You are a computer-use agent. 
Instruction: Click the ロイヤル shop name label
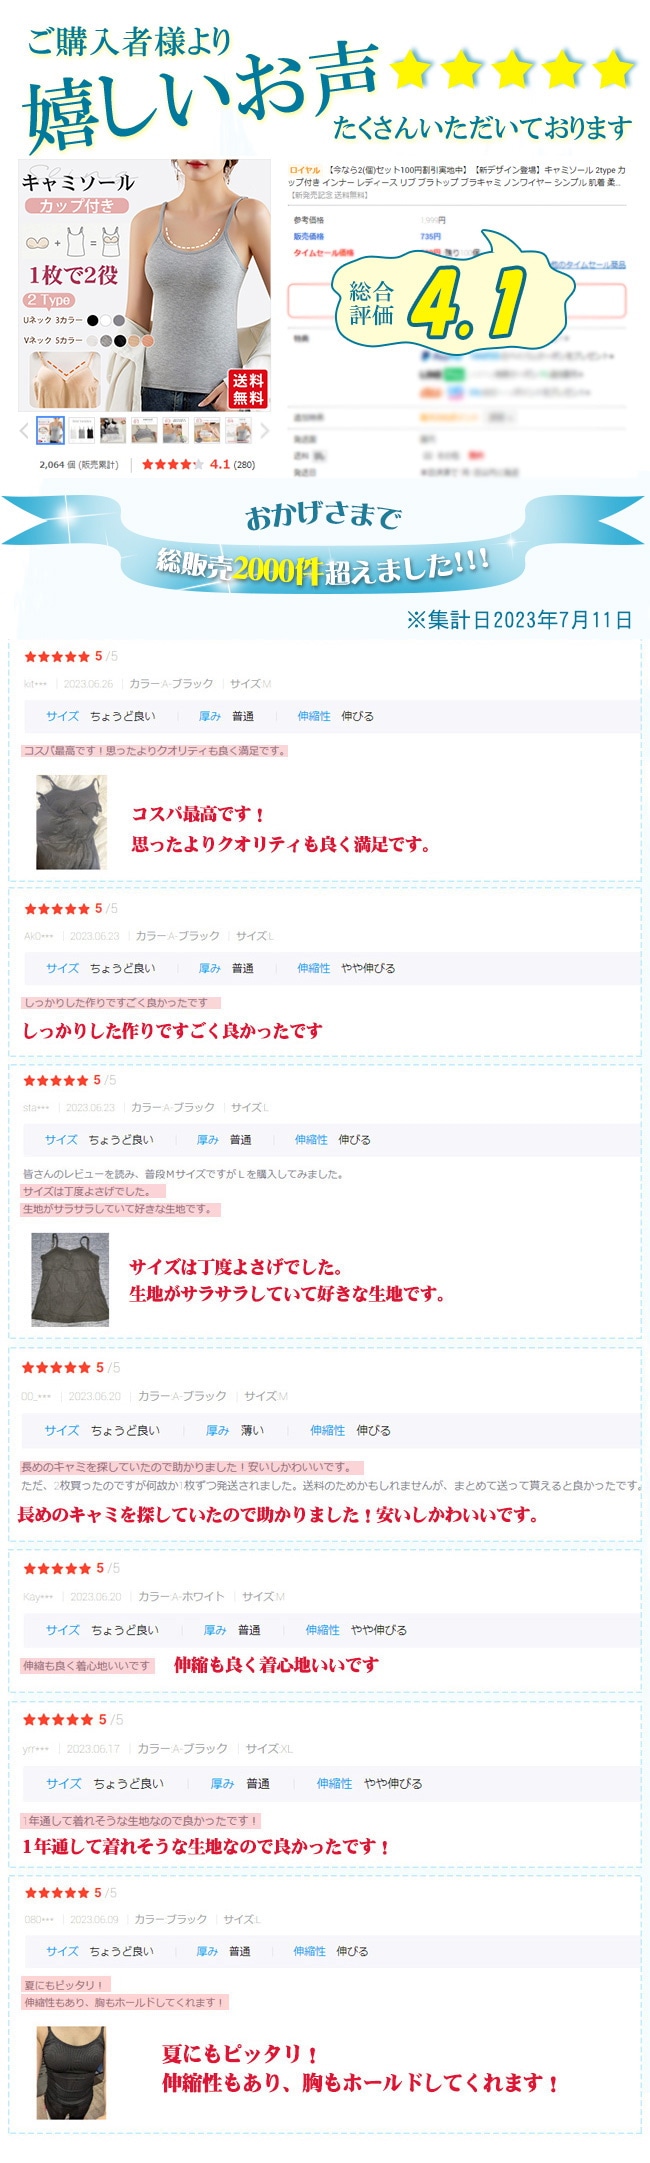click(x=304, y=171)
